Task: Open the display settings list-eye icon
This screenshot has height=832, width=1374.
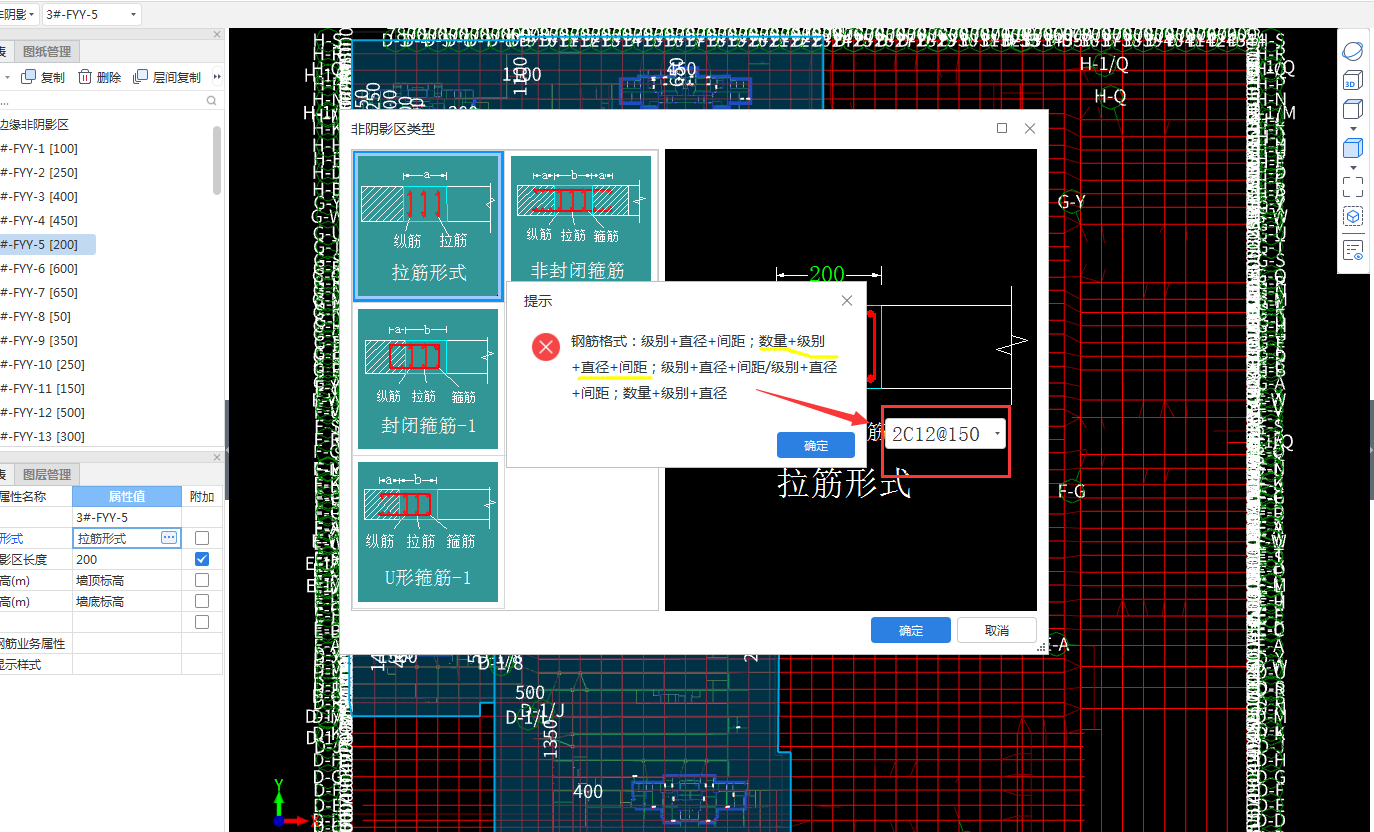Action: 1352,250
